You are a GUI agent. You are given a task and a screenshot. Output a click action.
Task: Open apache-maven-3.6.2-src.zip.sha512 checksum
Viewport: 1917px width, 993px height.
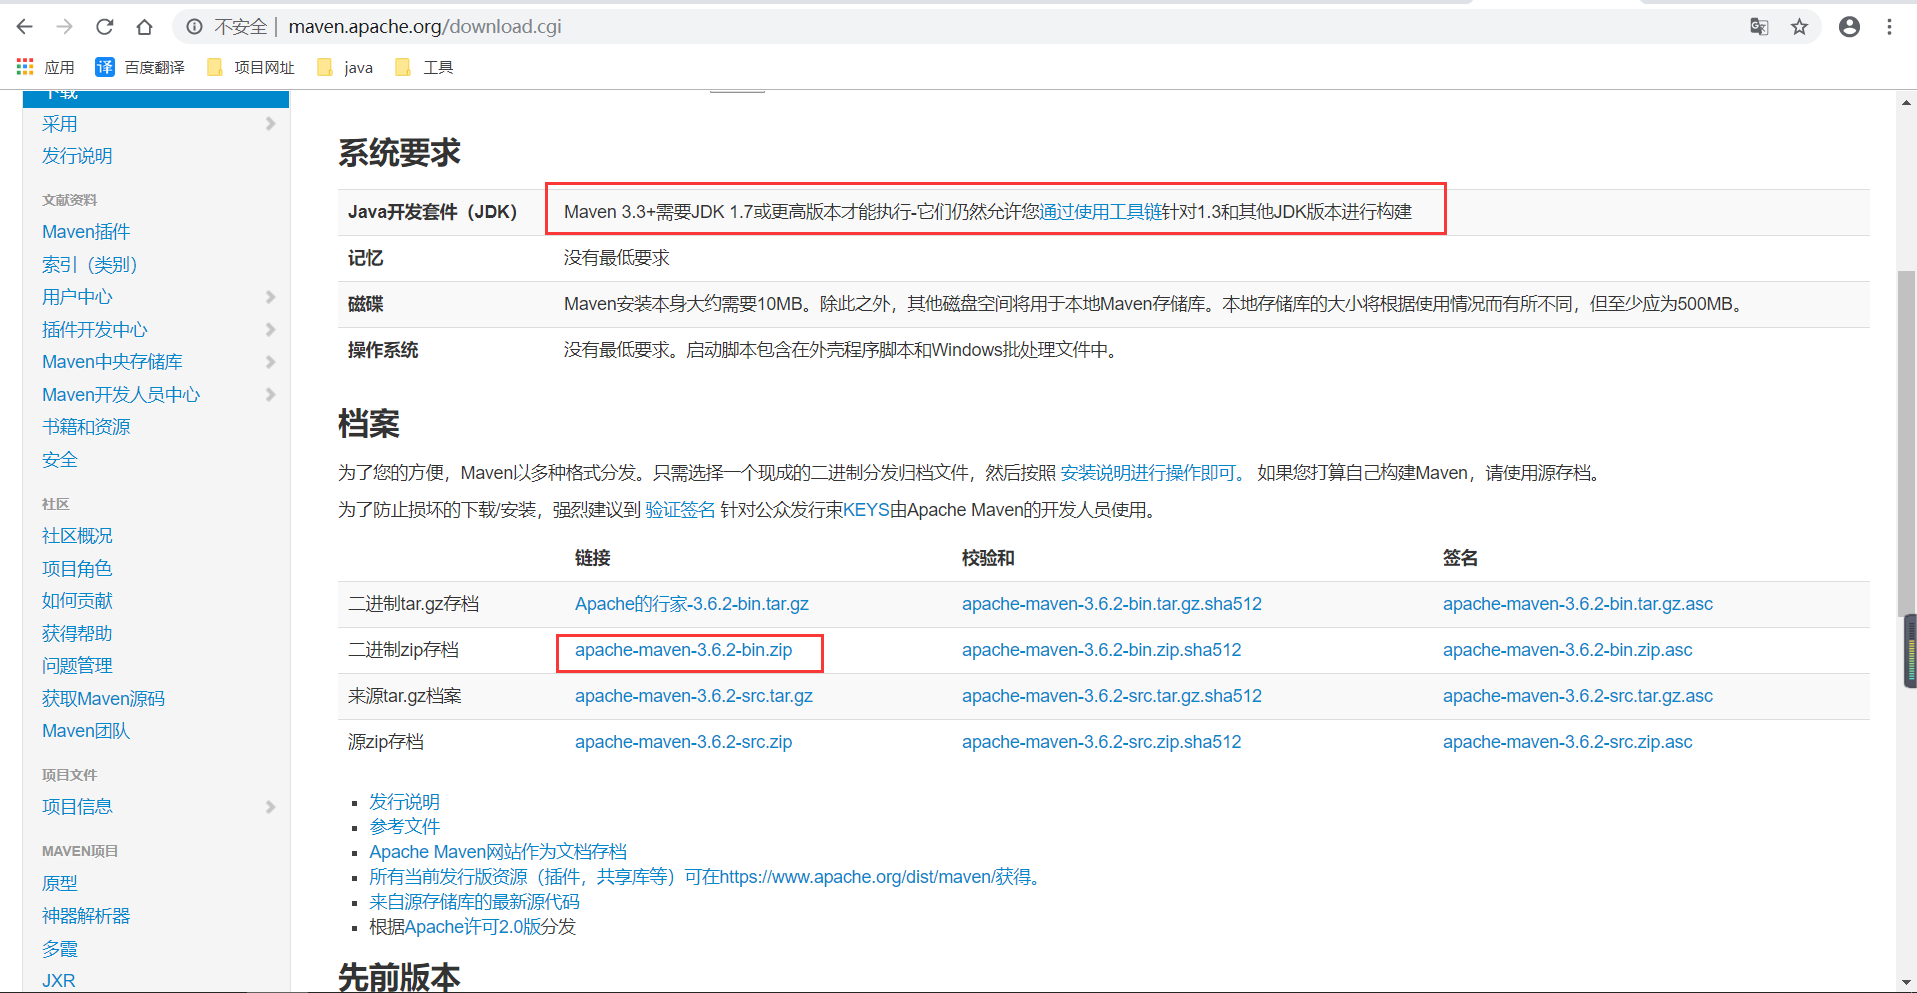coord(1102,742)
